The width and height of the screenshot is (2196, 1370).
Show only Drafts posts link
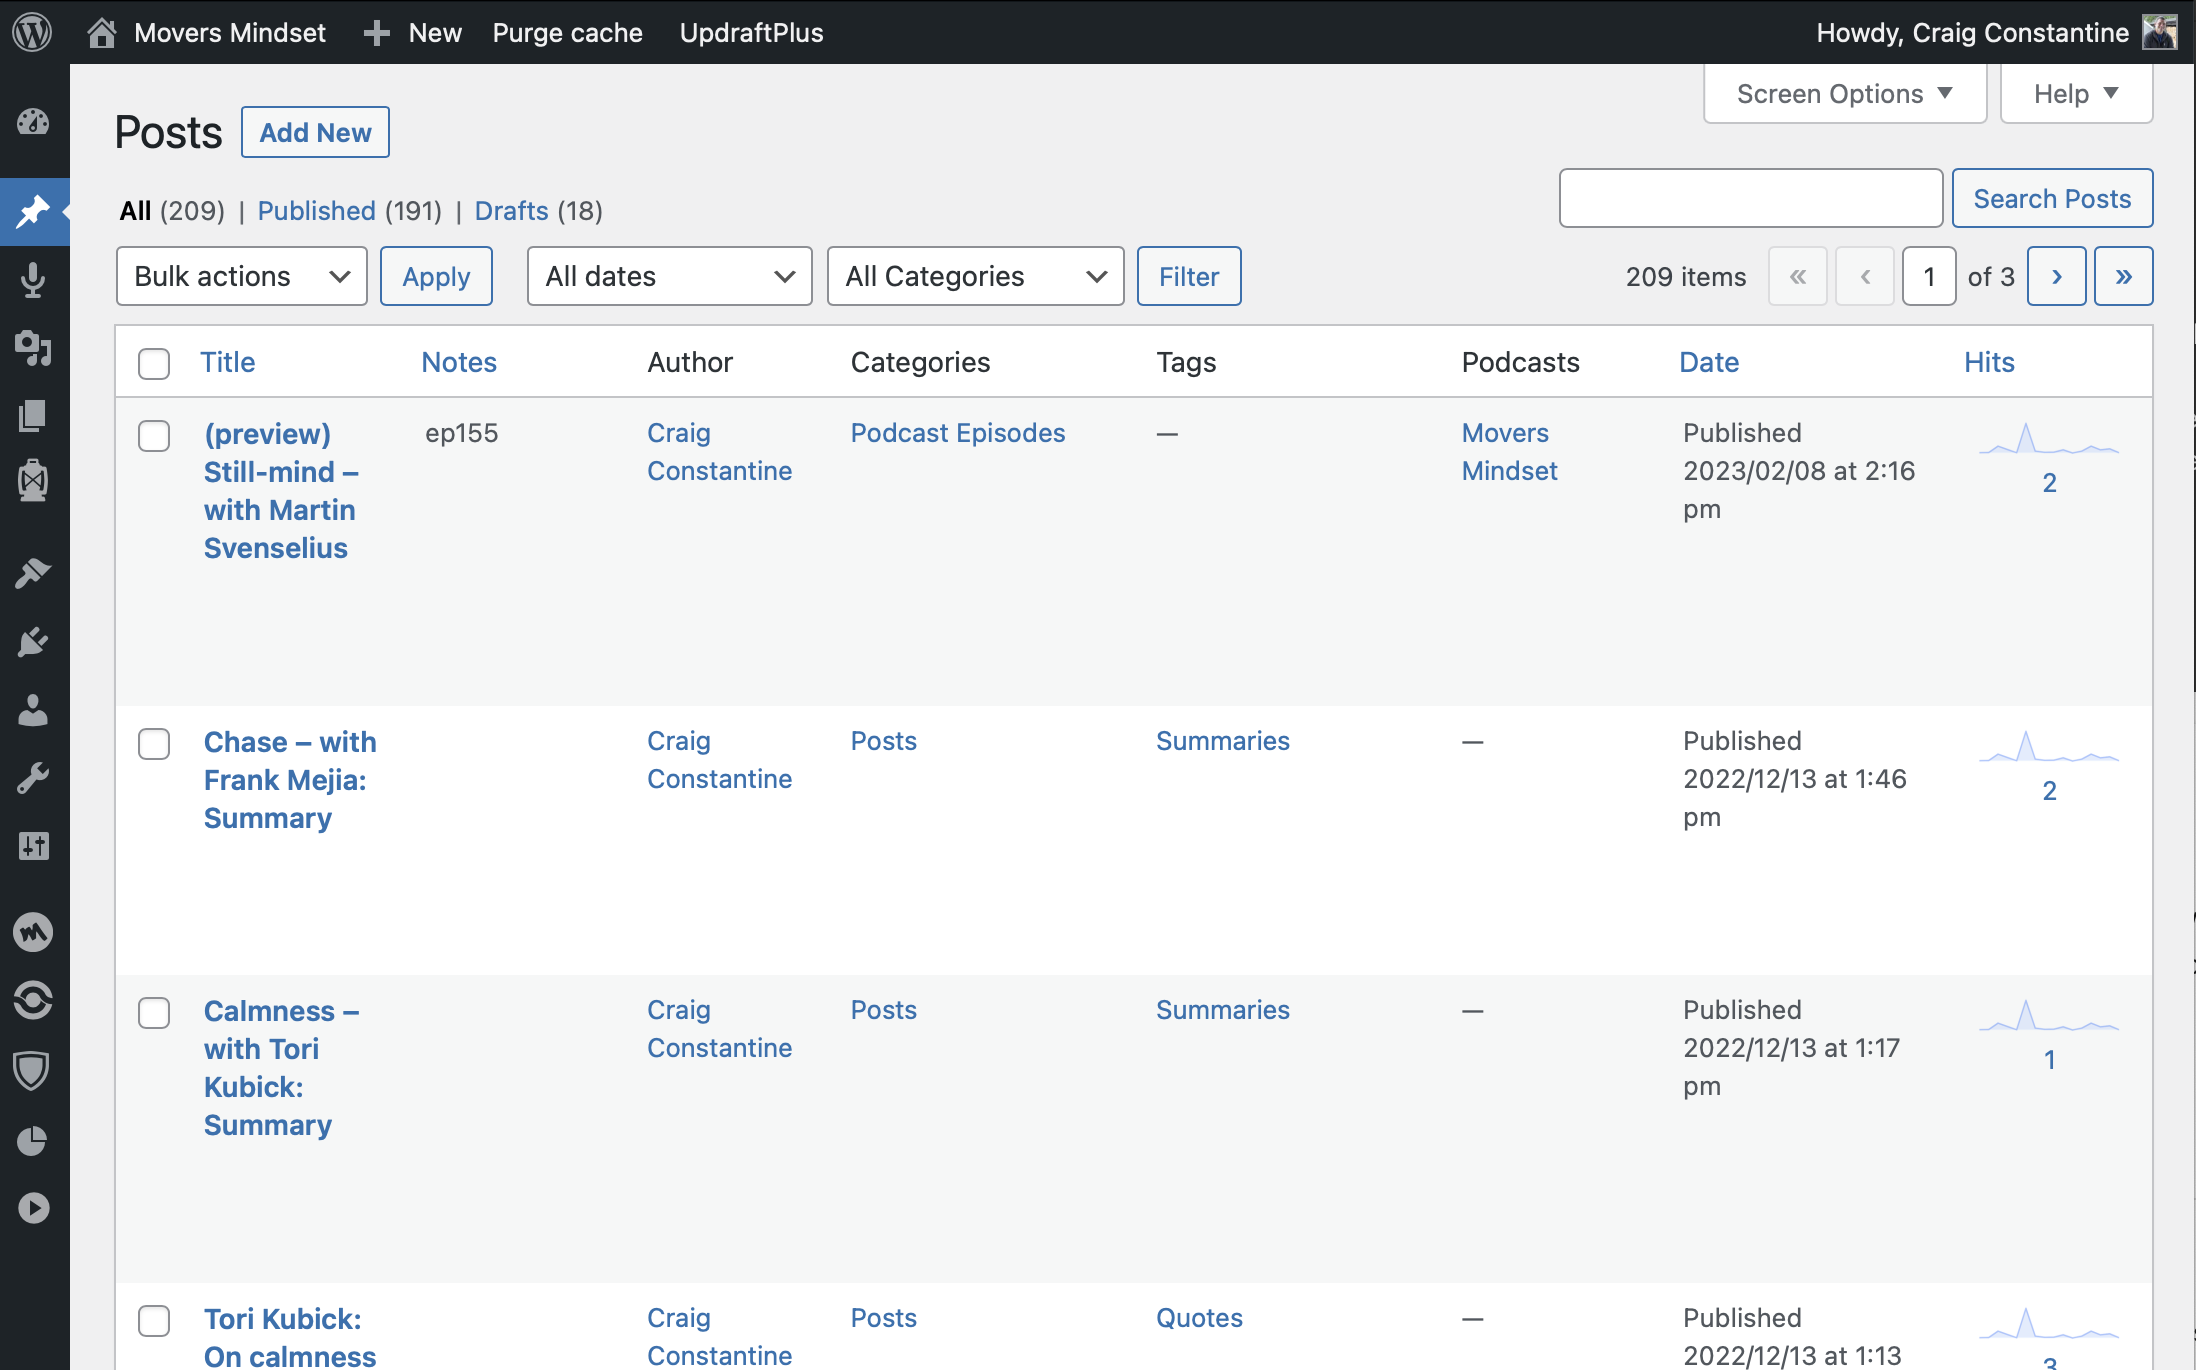[x=511, y=211]
